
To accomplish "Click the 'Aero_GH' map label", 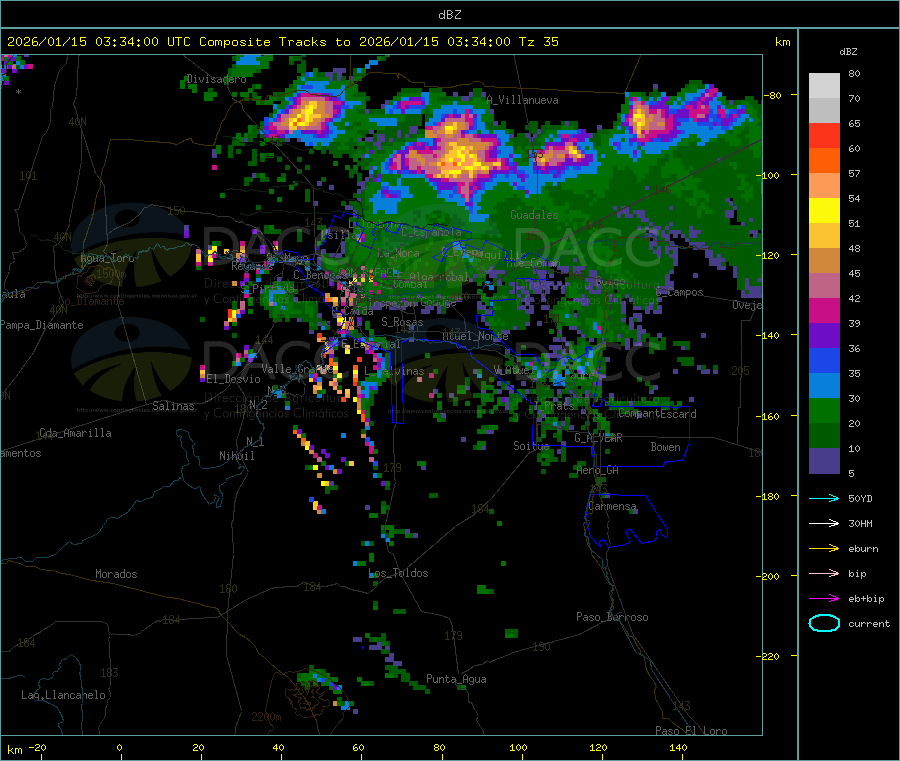I will 598,470.
